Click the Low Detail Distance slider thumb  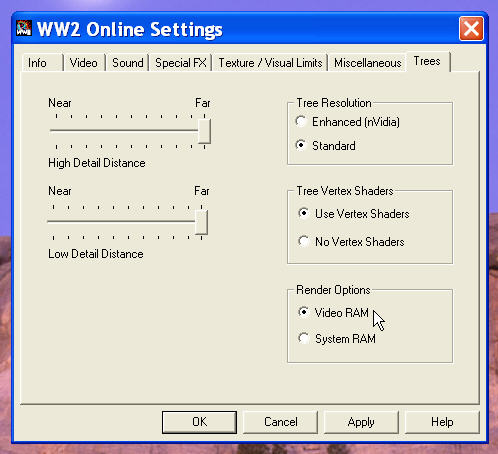click(x=201, y=222)
